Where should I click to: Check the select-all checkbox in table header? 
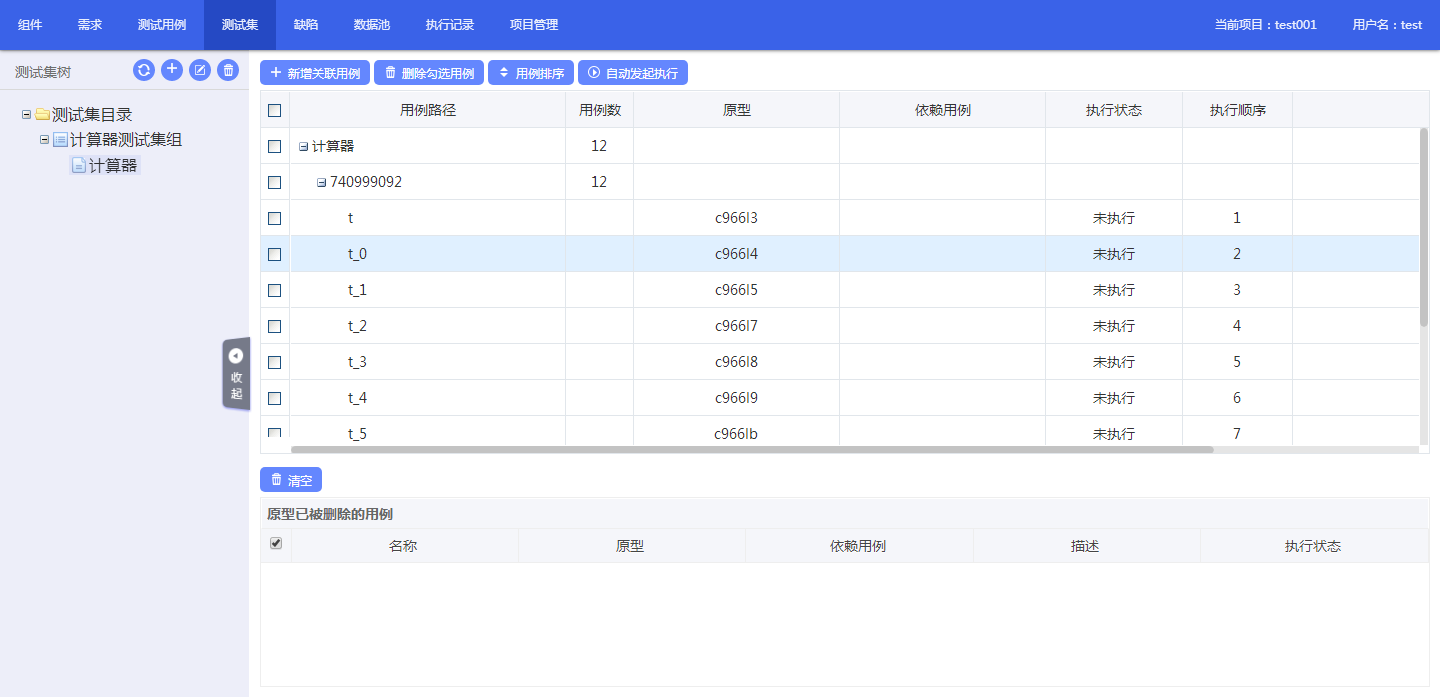coord(275,110)
